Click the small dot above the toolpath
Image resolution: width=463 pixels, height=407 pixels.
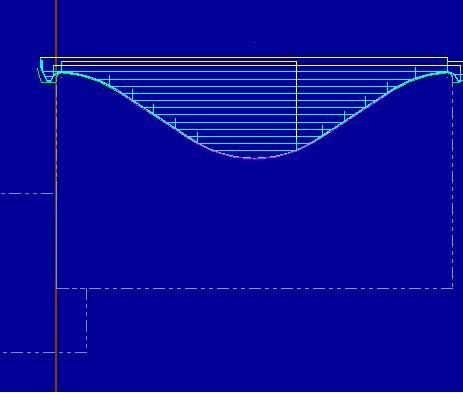(x=254, y=43)
